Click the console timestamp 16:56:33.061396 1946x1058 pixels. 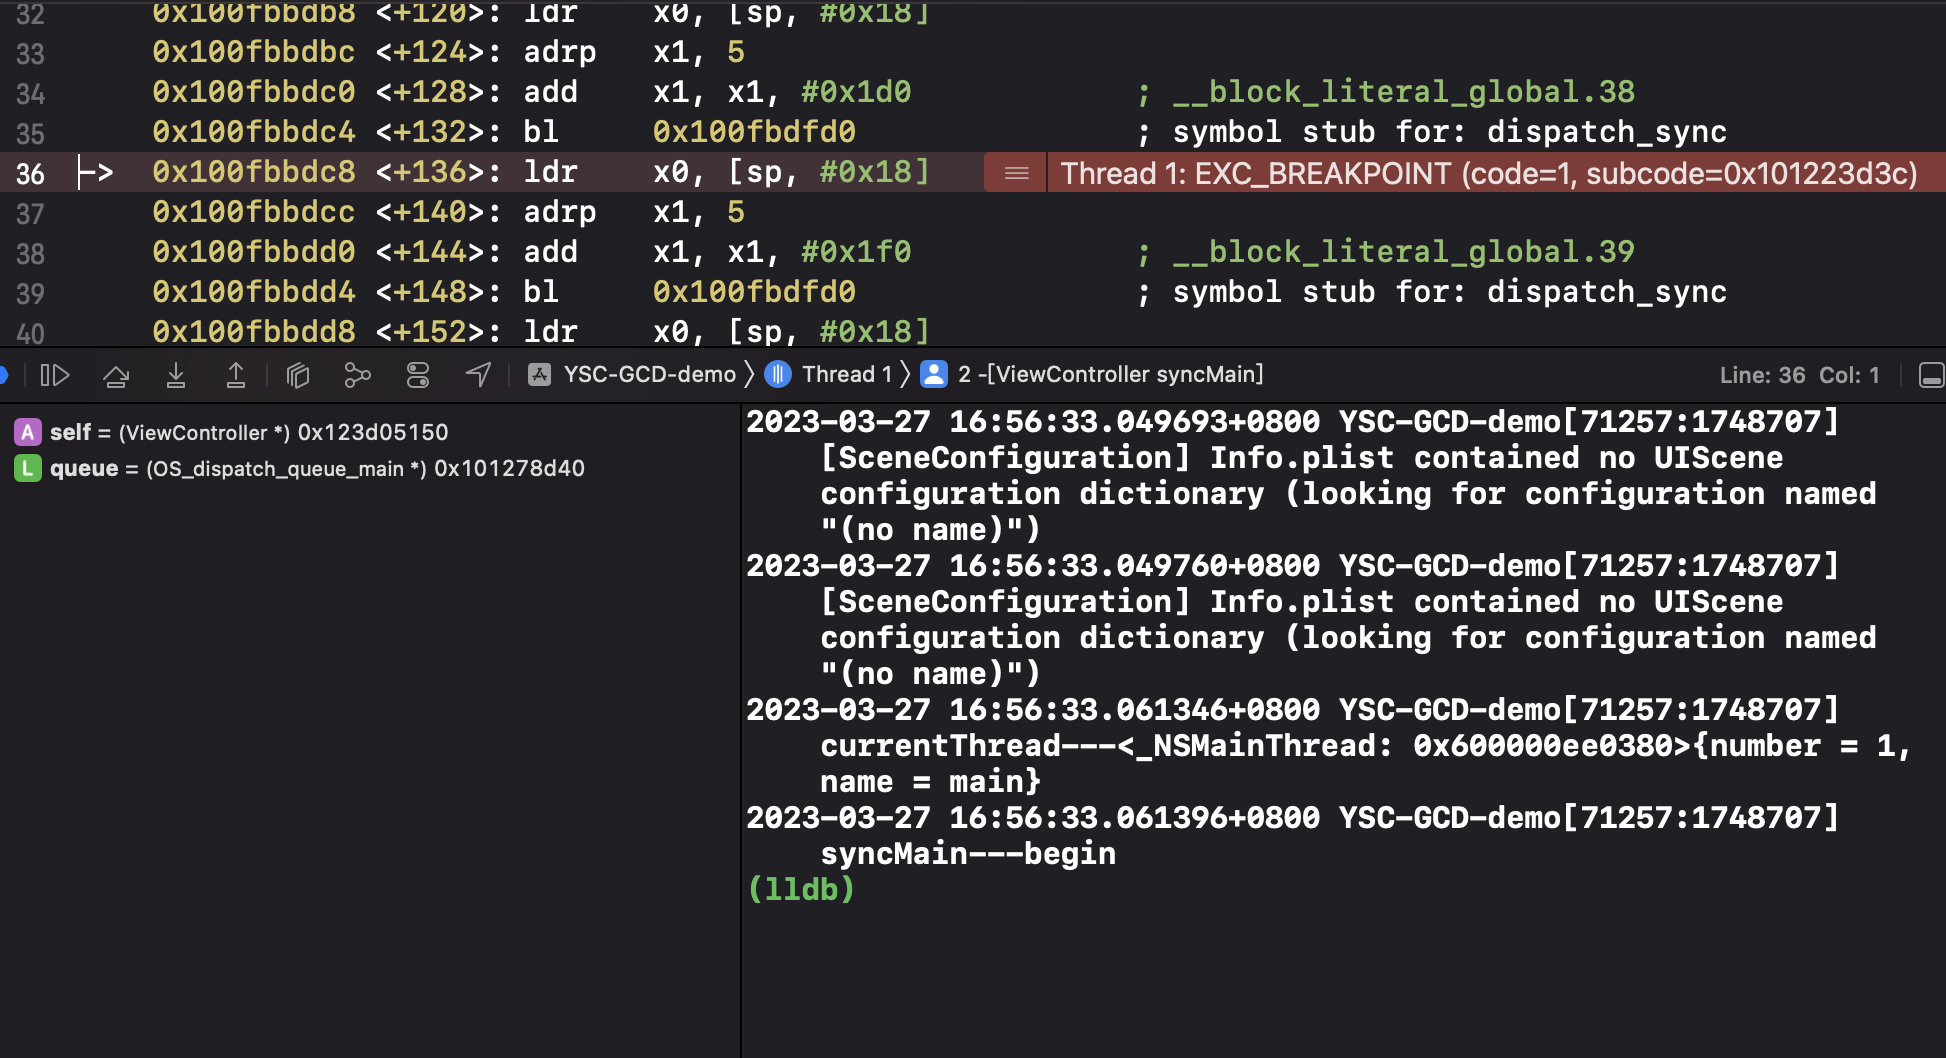point(1134,818)
